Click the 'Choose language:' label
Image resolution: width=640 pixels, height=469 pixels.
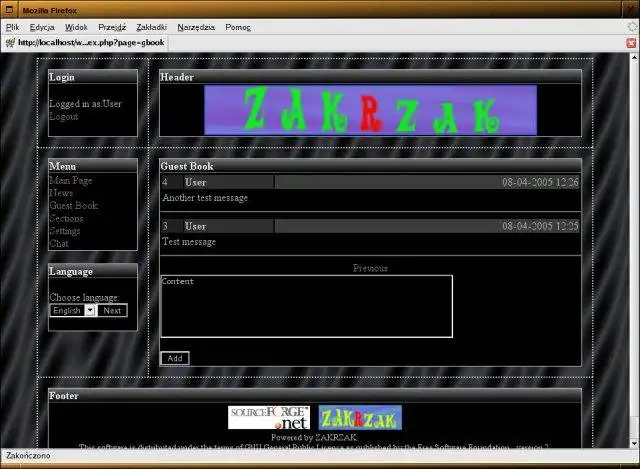pyautogui.click(x=84, y=298)
